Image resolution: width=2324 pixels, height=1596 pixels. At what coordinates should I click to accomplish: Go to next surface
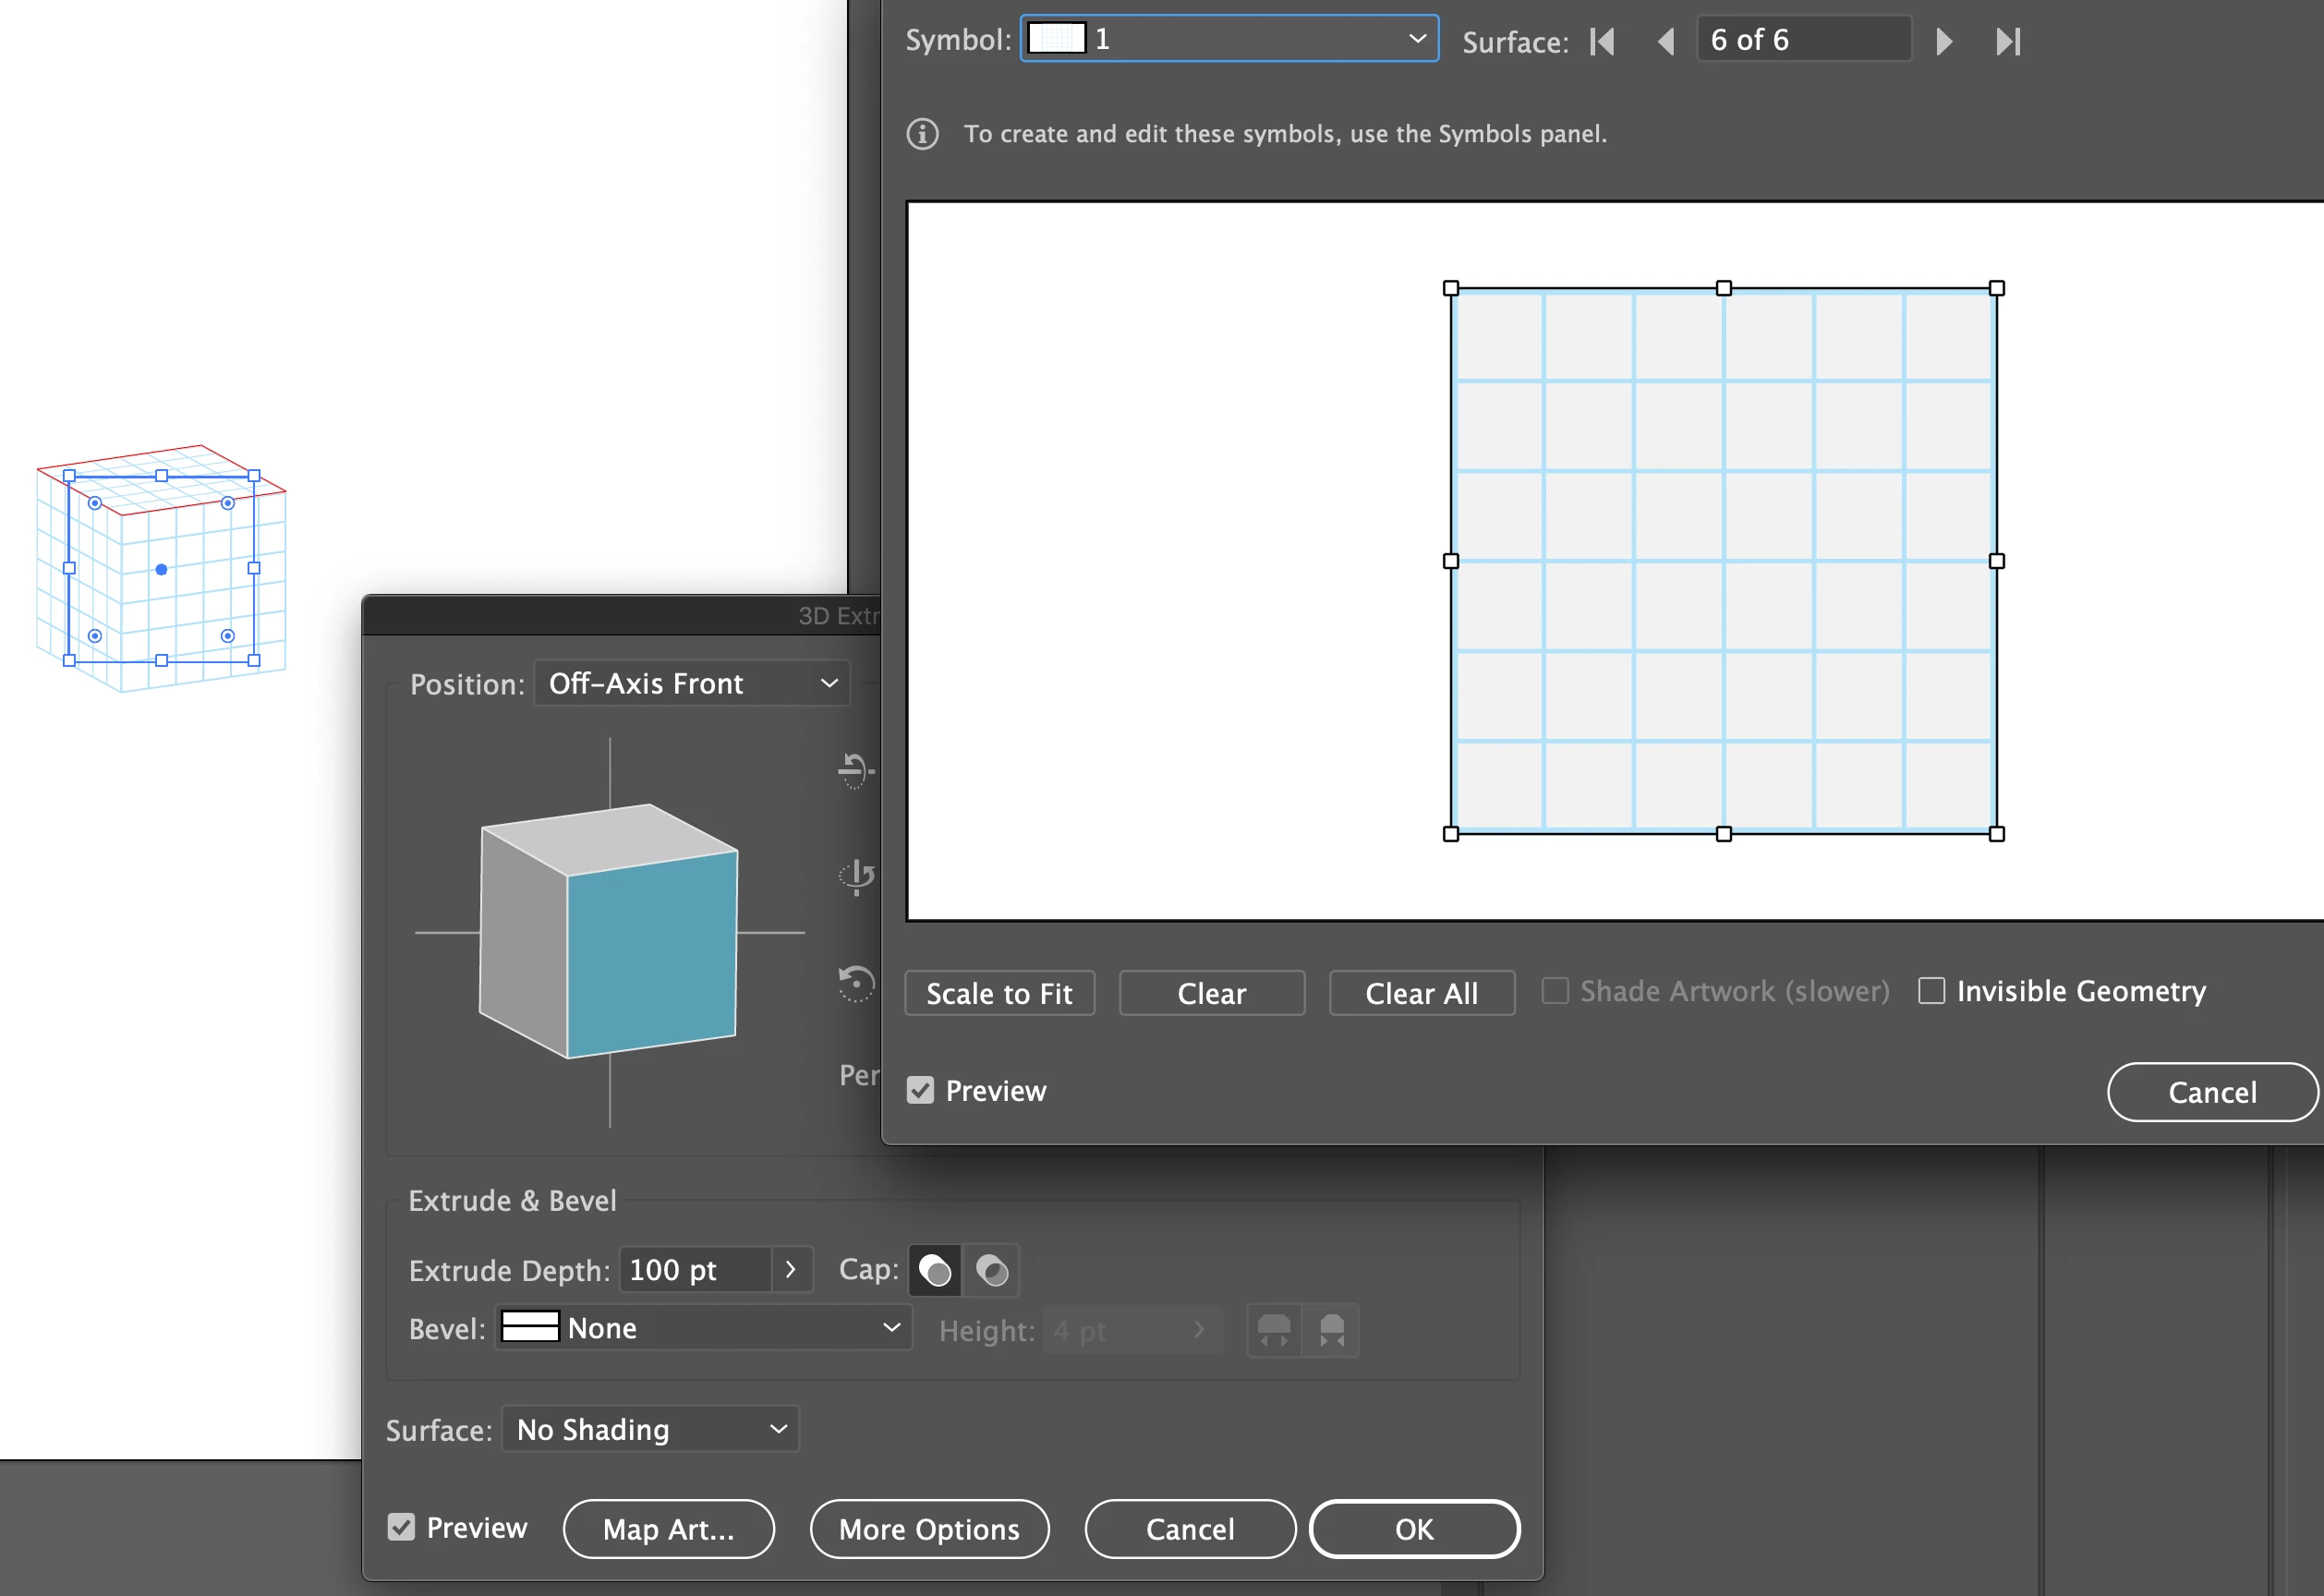click(x=1944, y=41)
